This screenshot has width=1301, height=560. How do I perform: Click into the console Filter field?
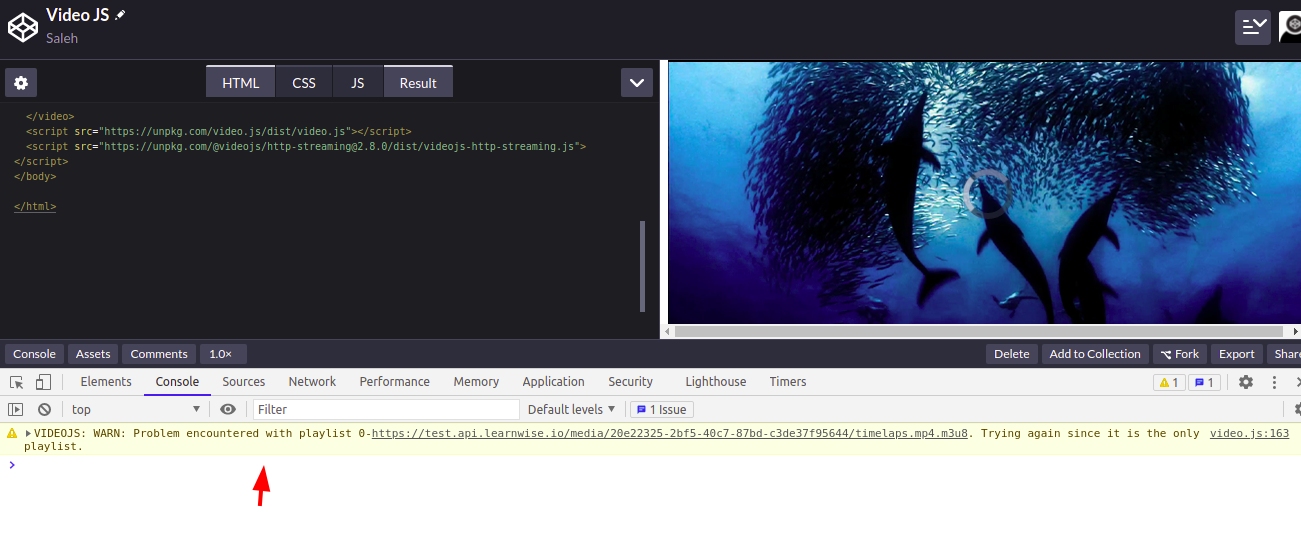[x=386, y=409]
